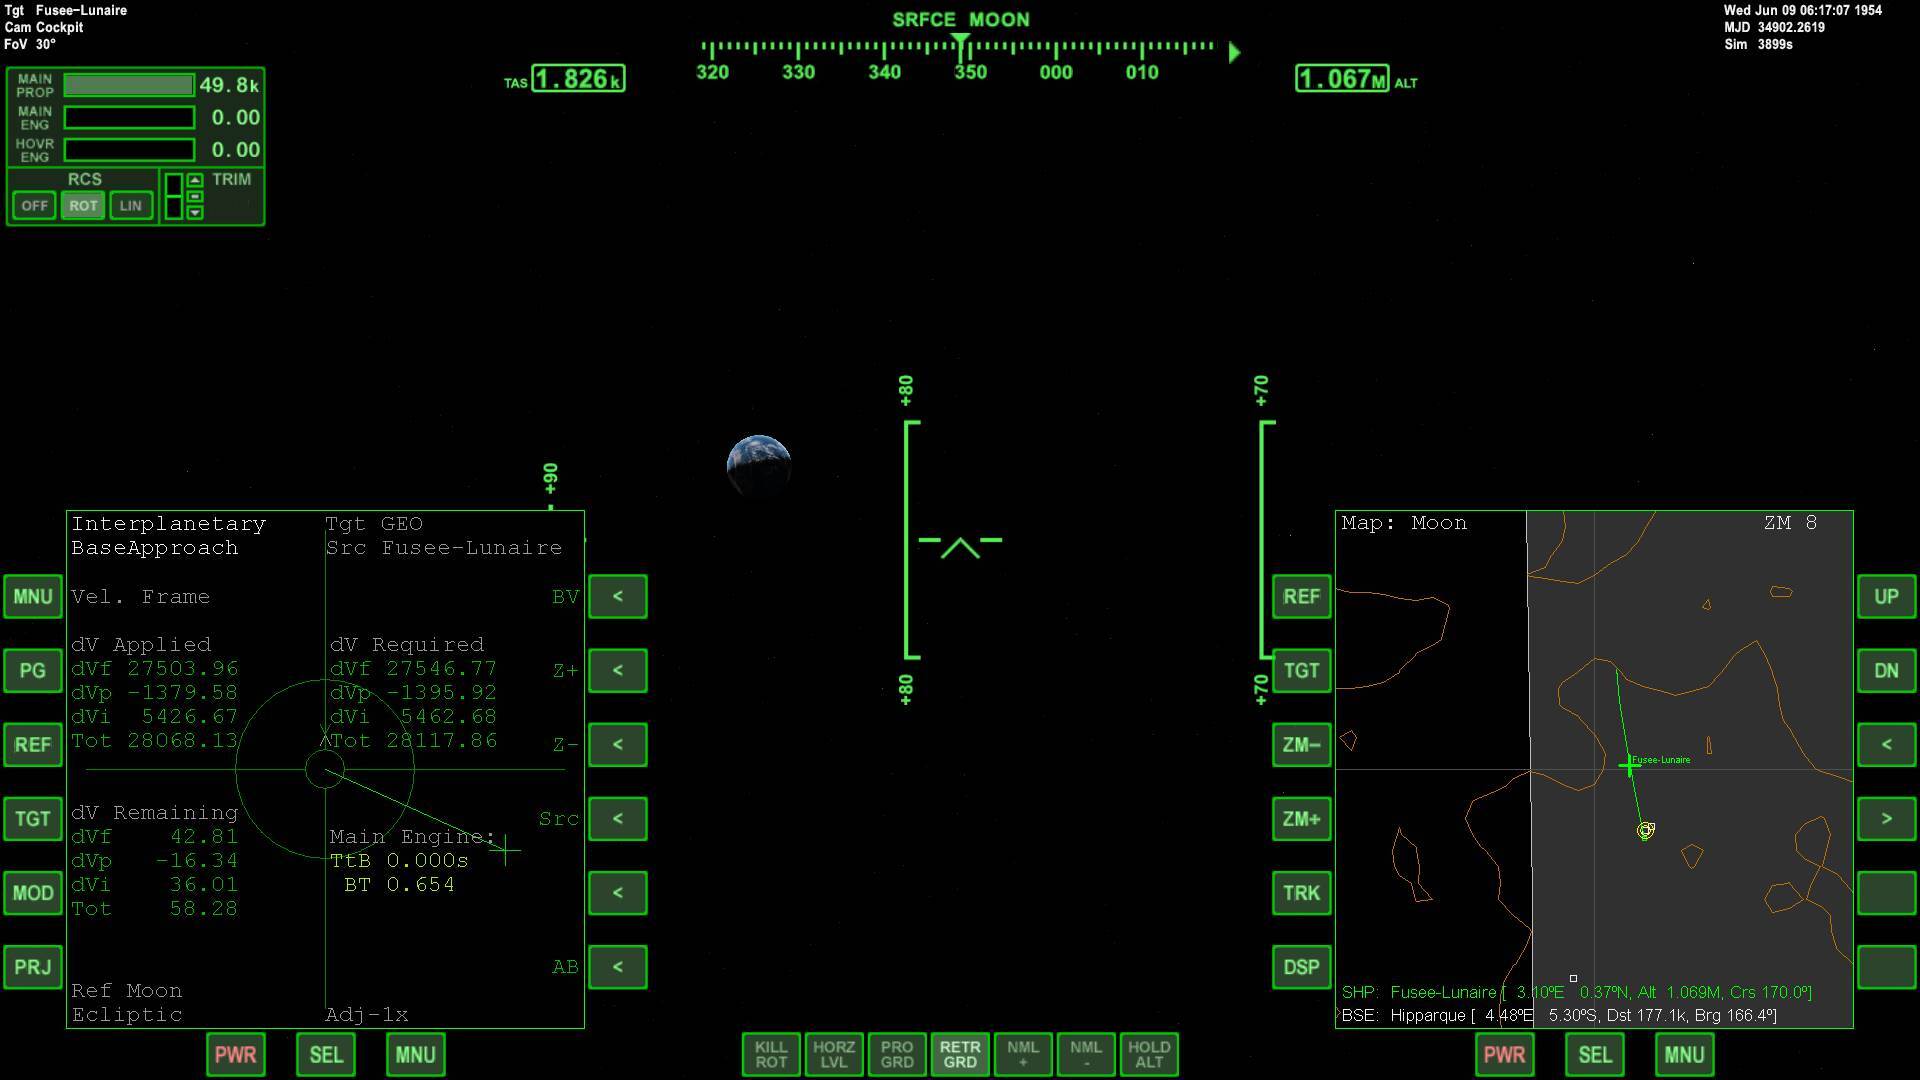
Task: Open left MFD MNU menu
Action: pyautogui.click(x=415, y=1054)
